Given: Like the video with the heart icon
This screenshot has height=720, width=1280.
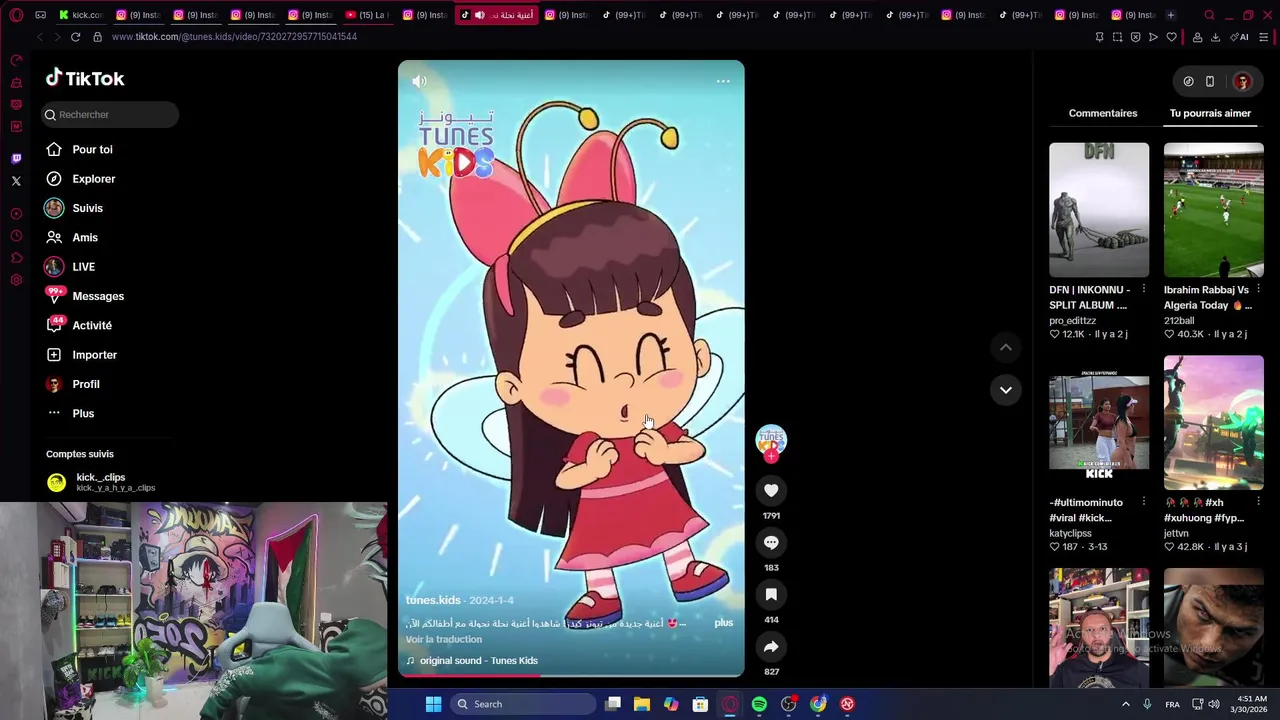Looking at the screenshot, I should point(771,490).
